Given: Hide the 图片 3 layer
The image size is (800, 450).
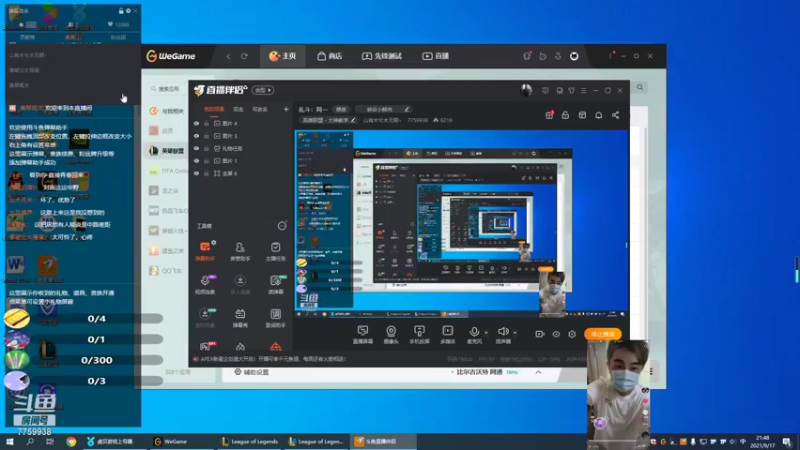Looking at the screenshot, I should [196, 136].
